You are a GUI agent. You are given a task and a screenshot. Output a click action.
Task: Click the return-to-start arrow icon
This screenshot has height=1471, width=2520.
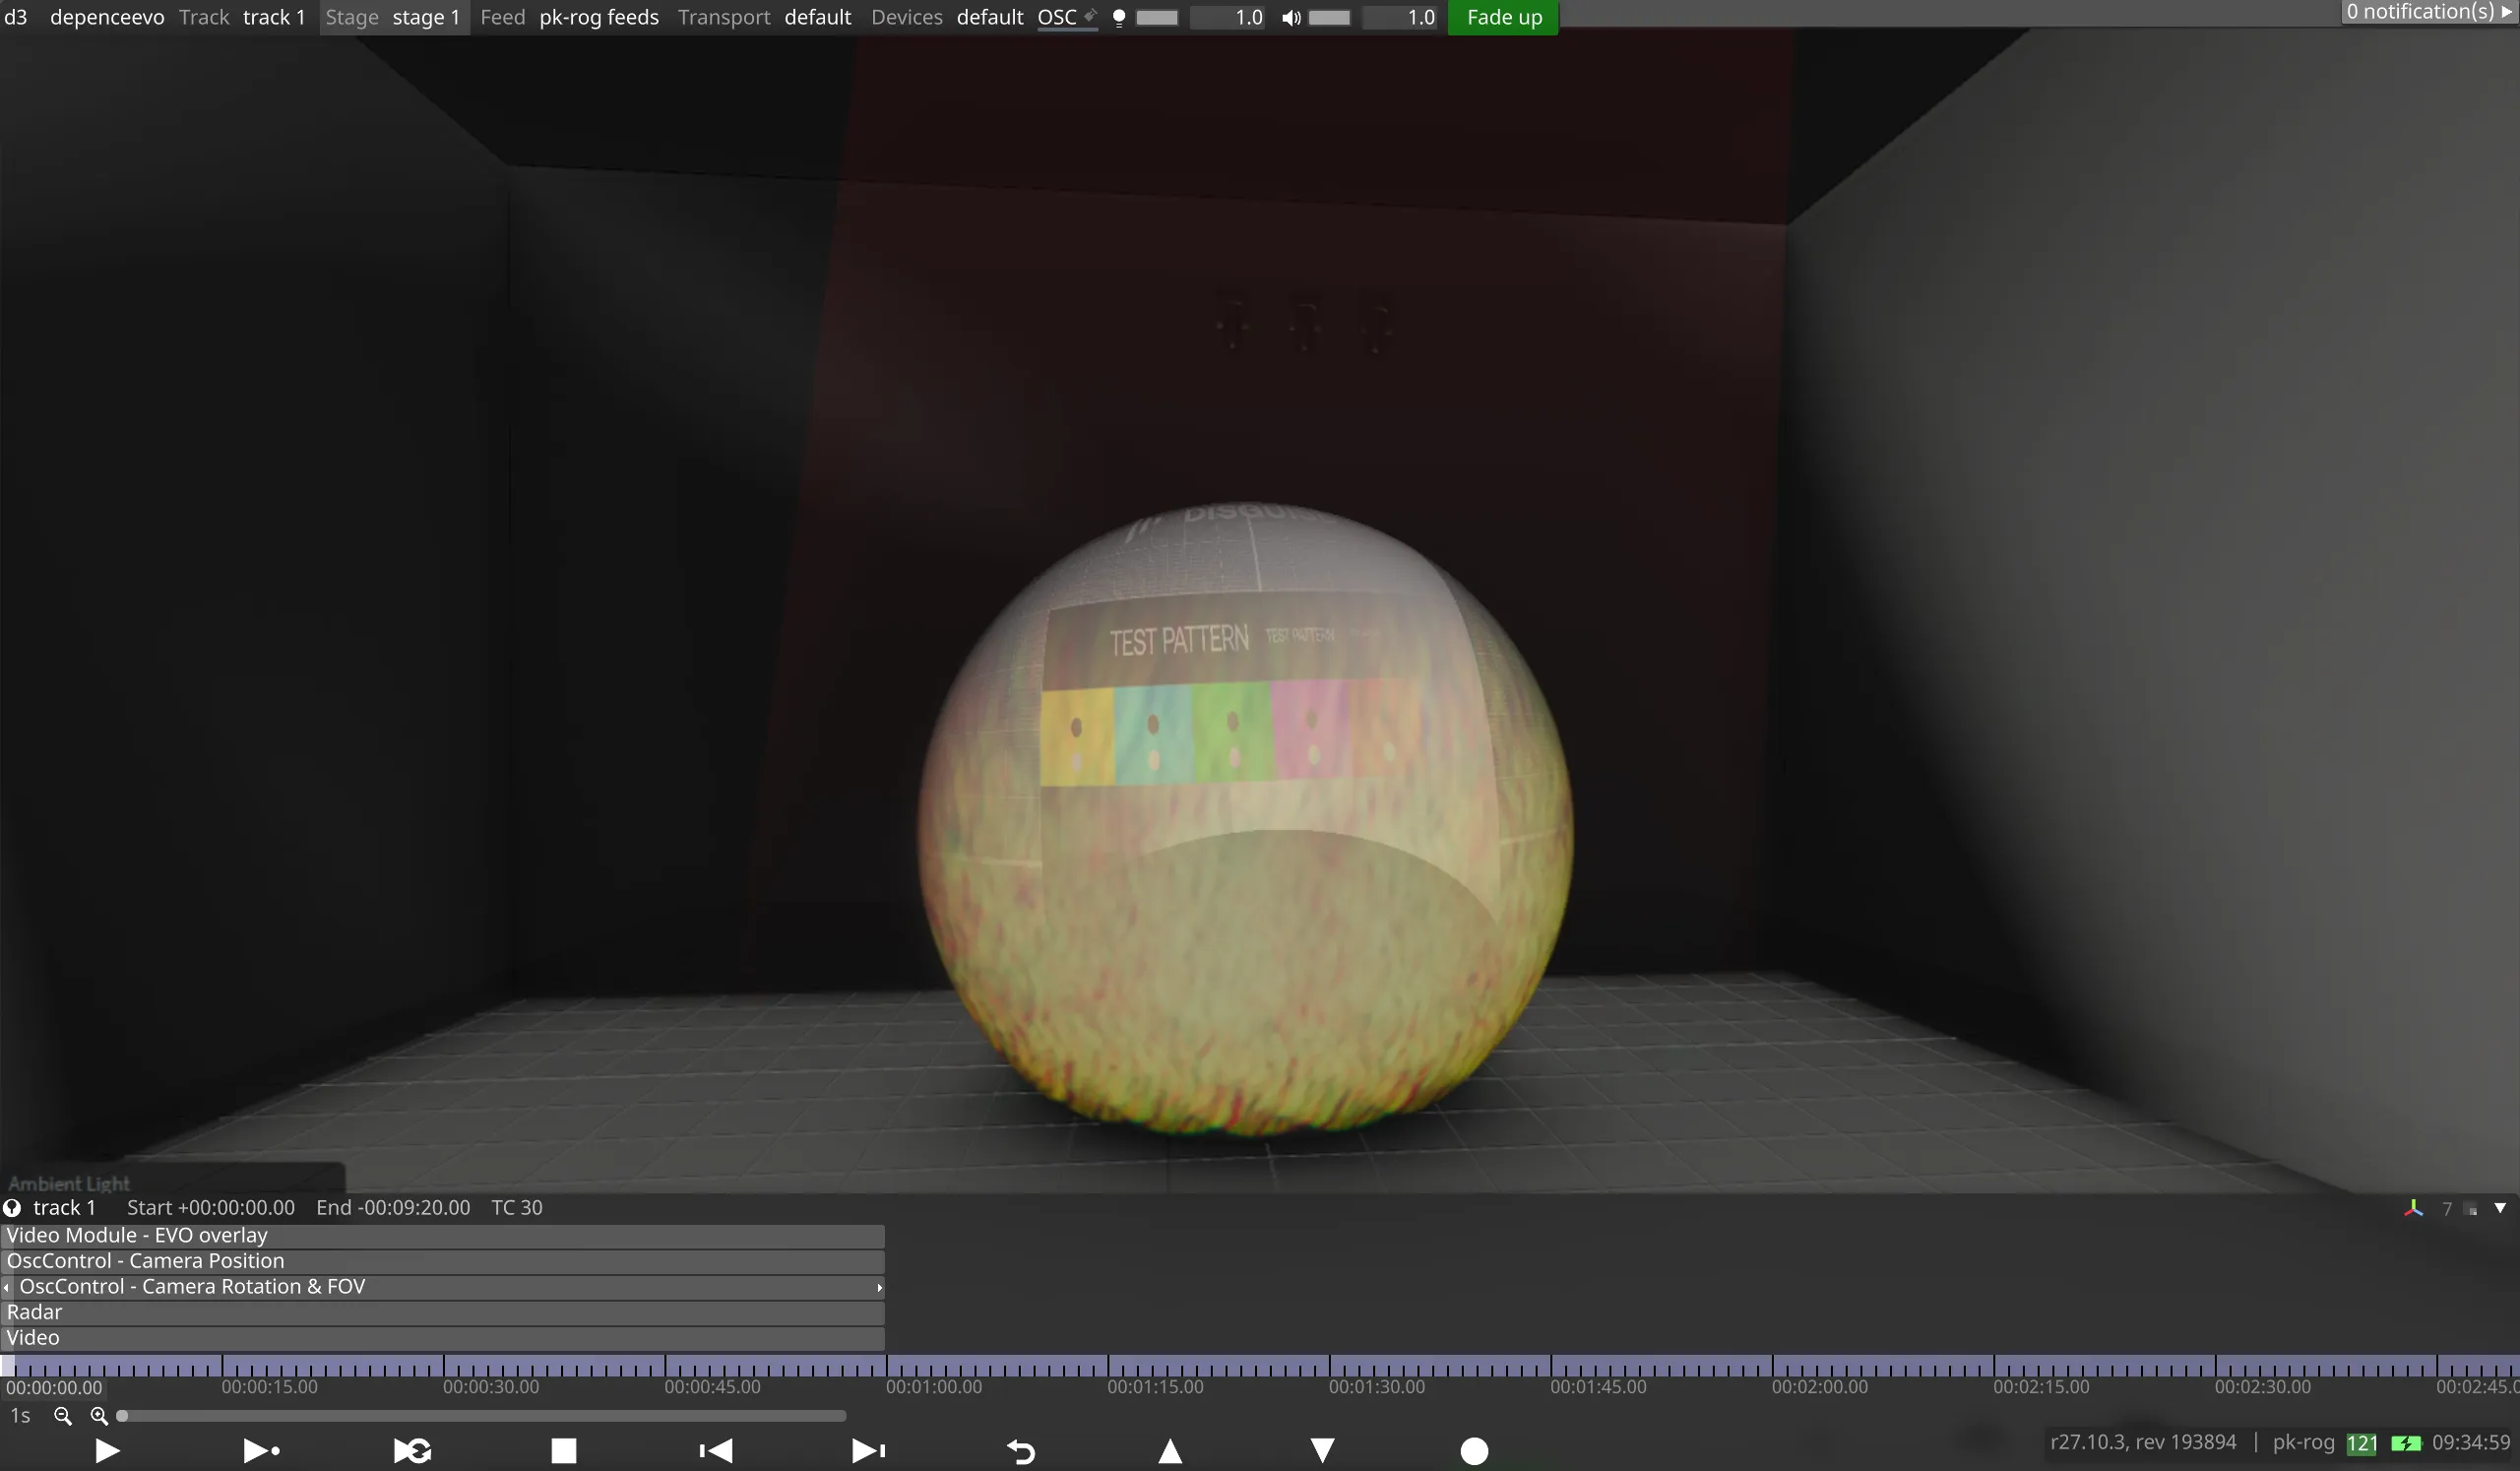pyautogui.click(x=1020, y=1450)
